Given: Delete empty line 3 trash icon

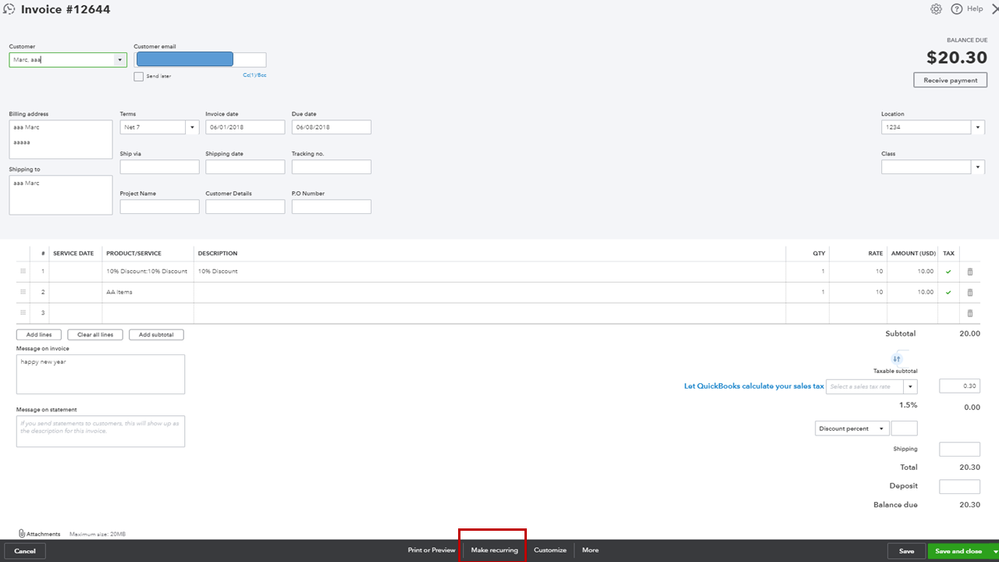Looking at the screenshot, I should coord(970,313).
